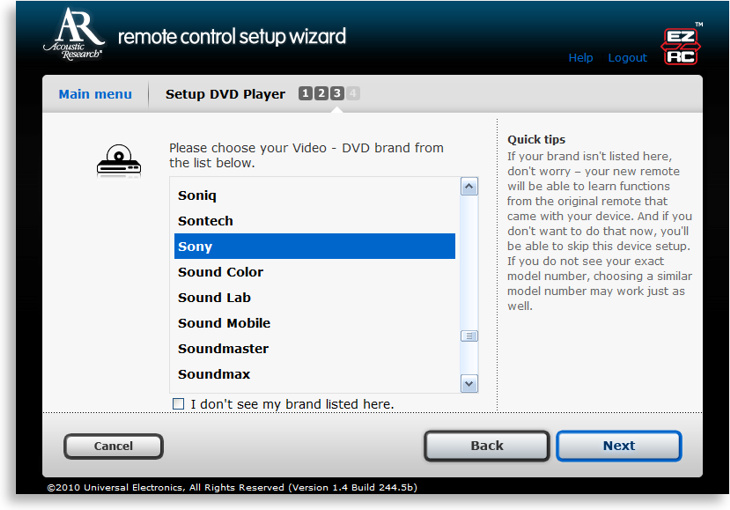Screen dimensions: 730x510
Task: Check "I don't see my brand listed here"
Action: pyautogui.click(x=178, y=404)
